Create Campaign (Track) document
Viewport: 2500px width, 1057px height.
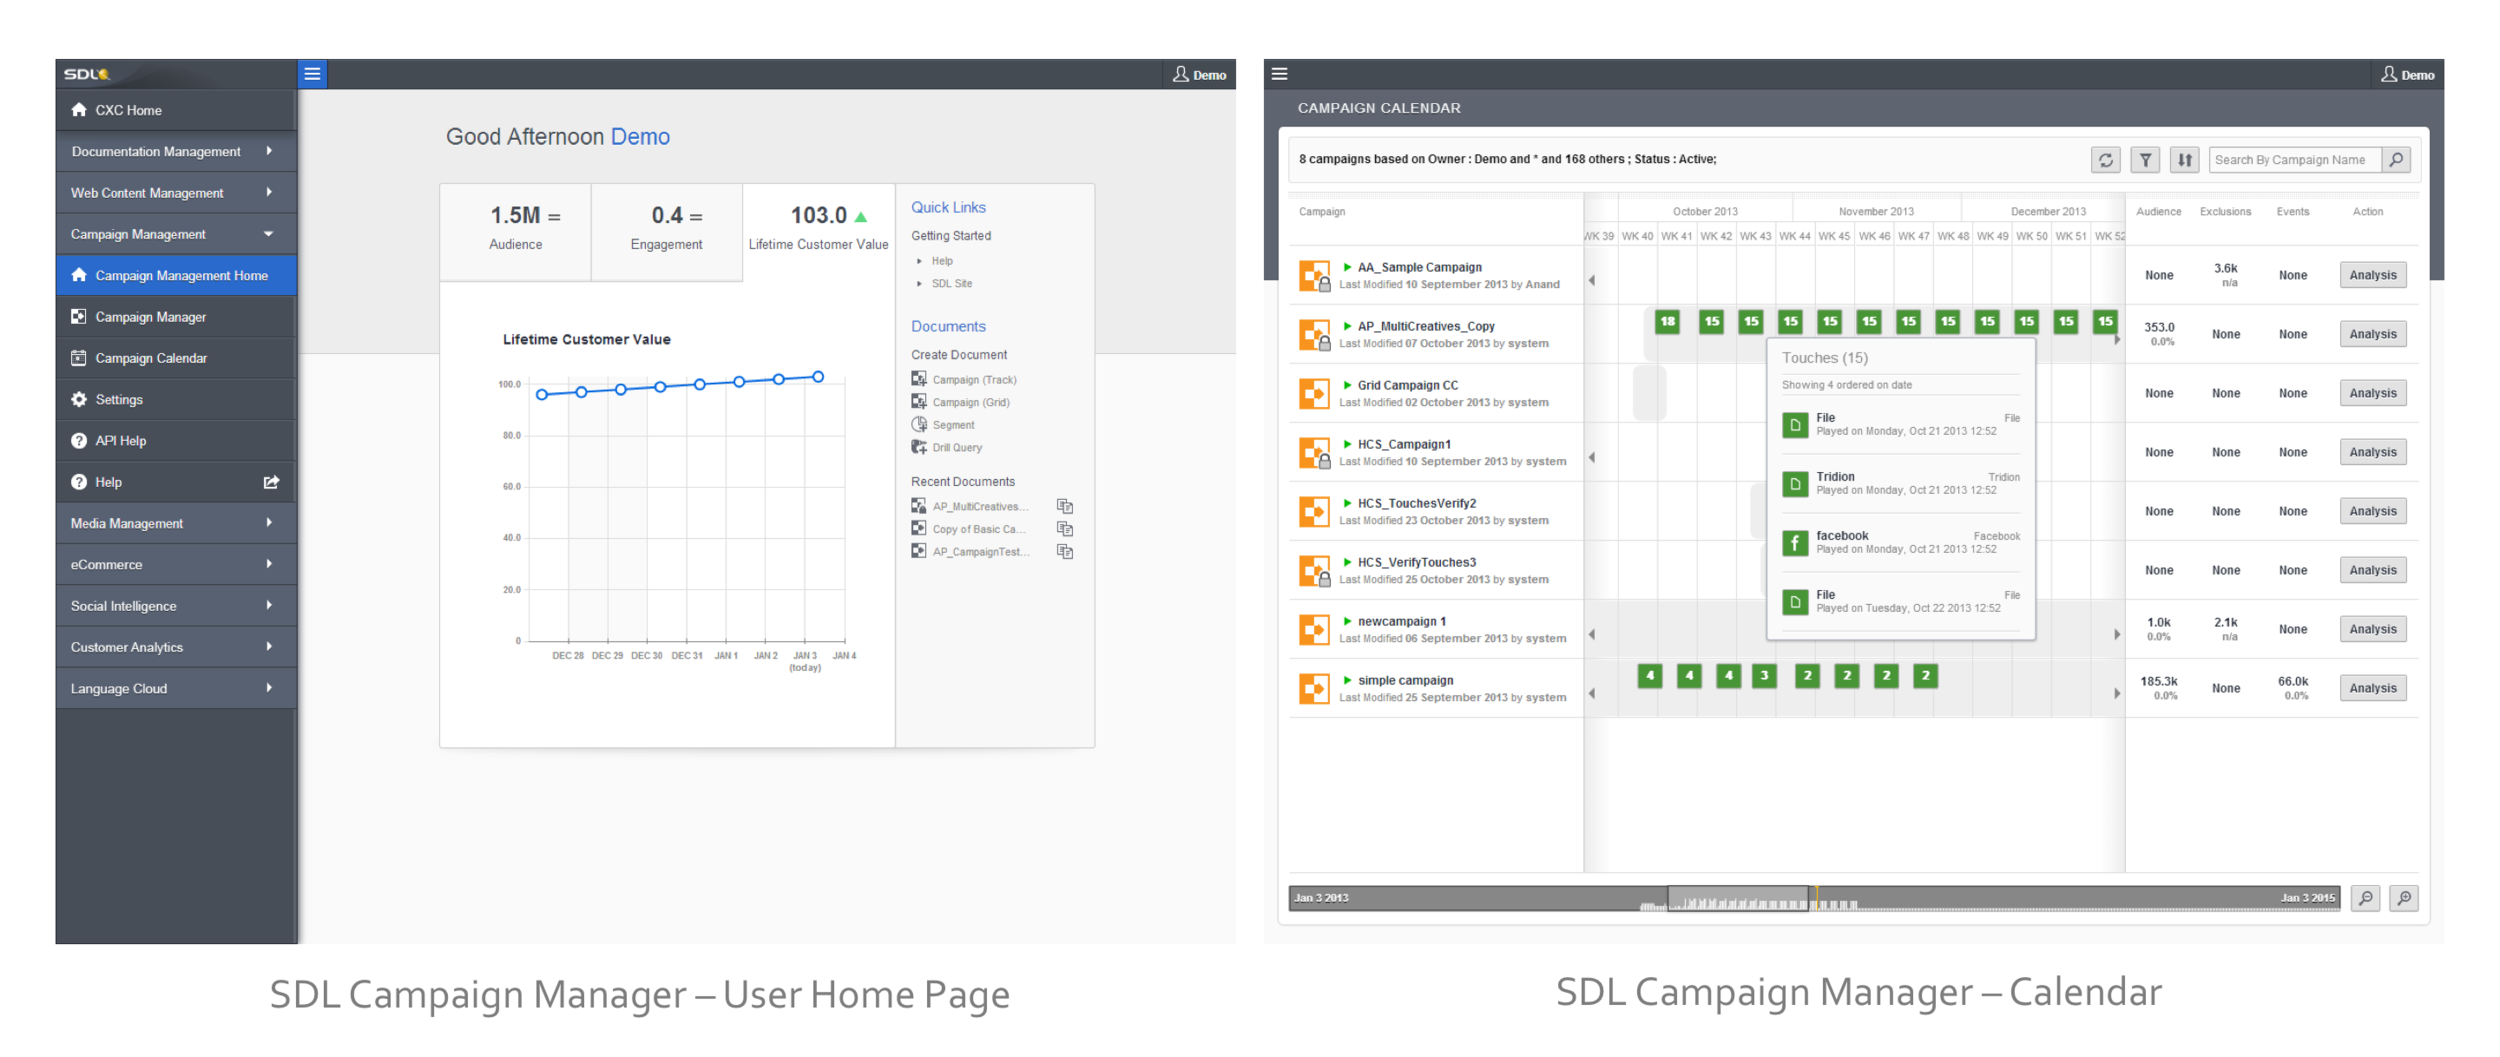[964, 380]
